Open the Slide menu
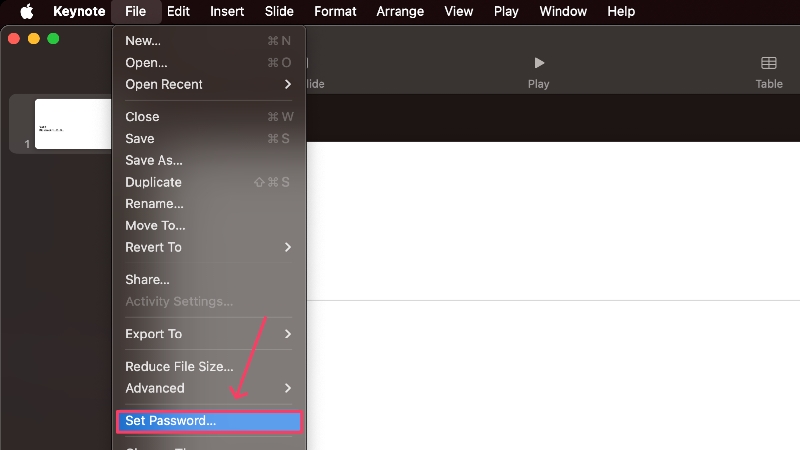Viewport: 800px width, 450px height. point(279,11)
